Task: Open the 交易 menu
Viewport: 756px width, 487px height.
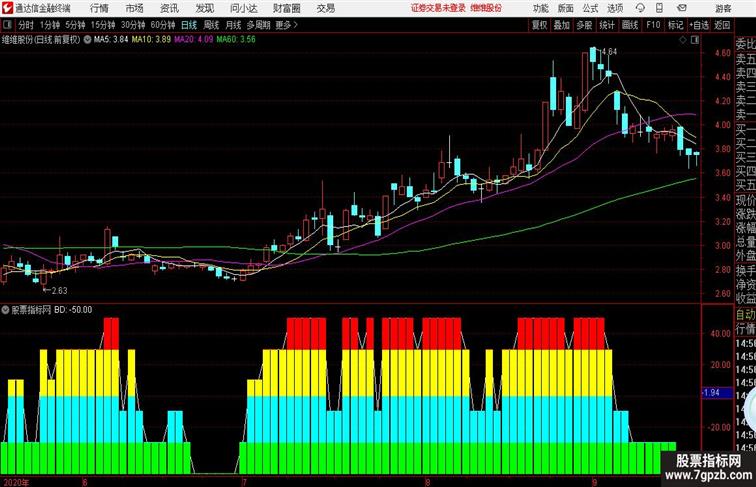Action: 325,8
